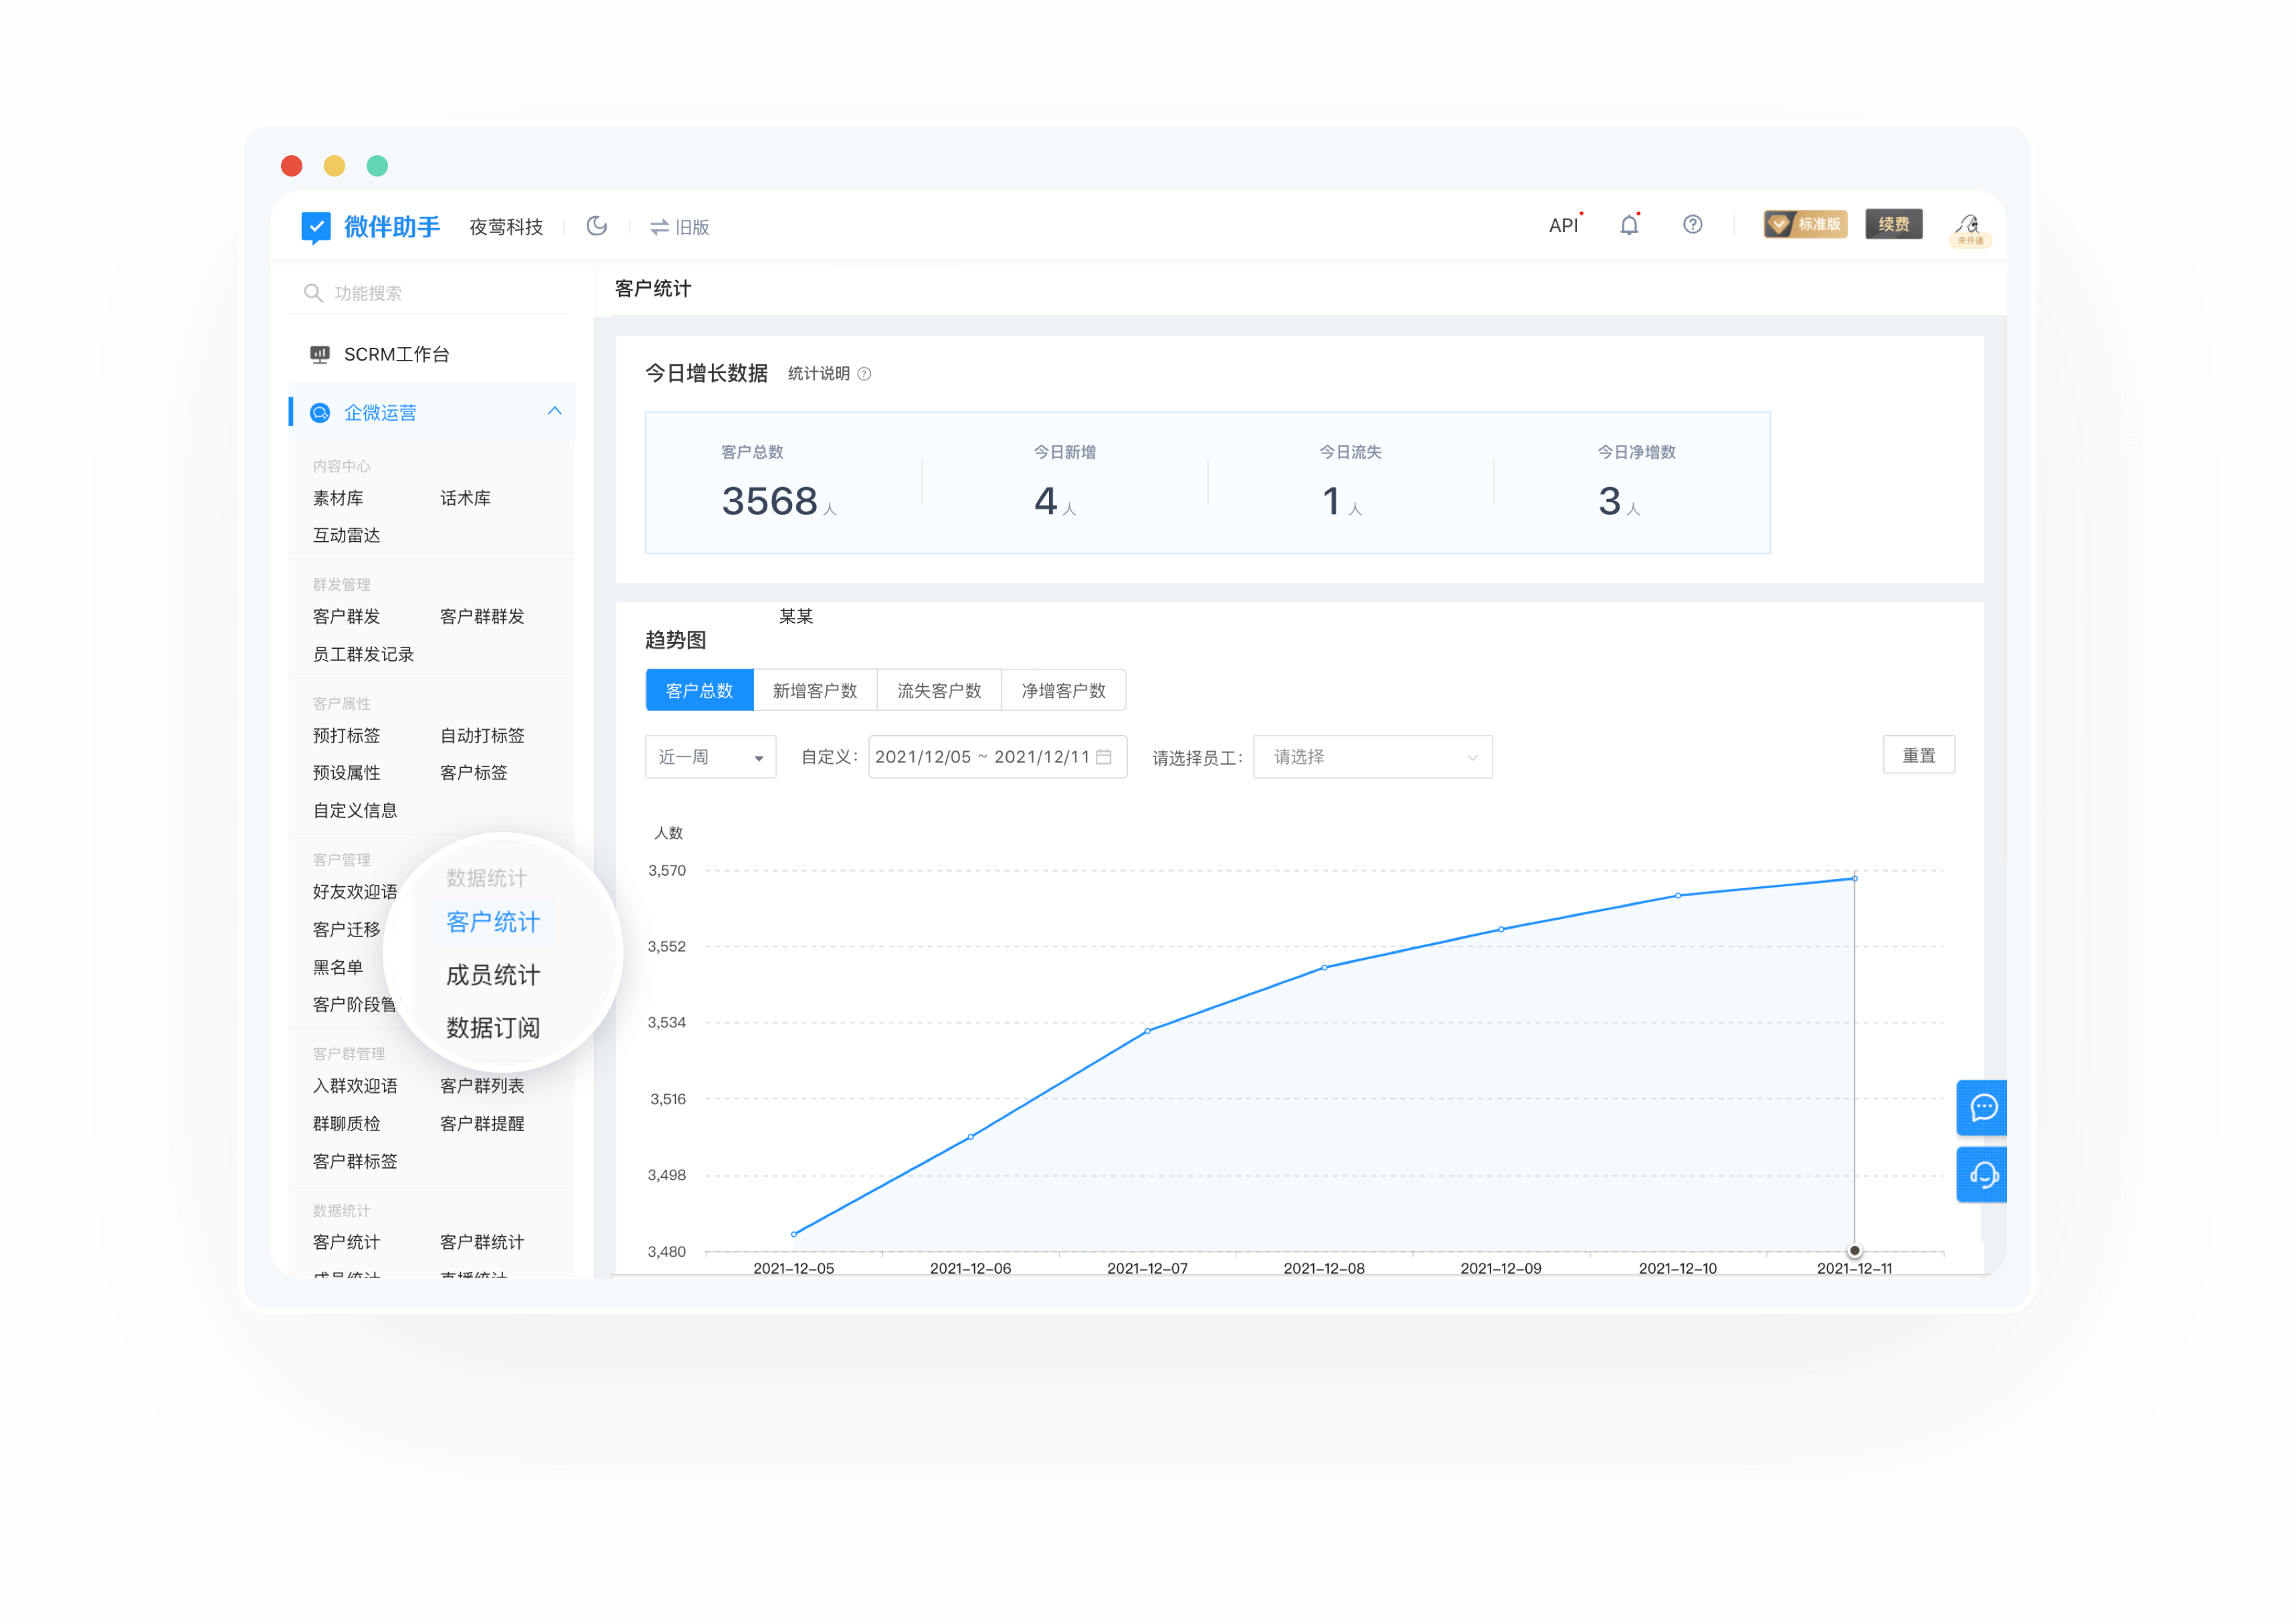This screenshot has height=1624, width=2296.
Task: Open notifications bell icon
Action: [x=1629, y=225]
